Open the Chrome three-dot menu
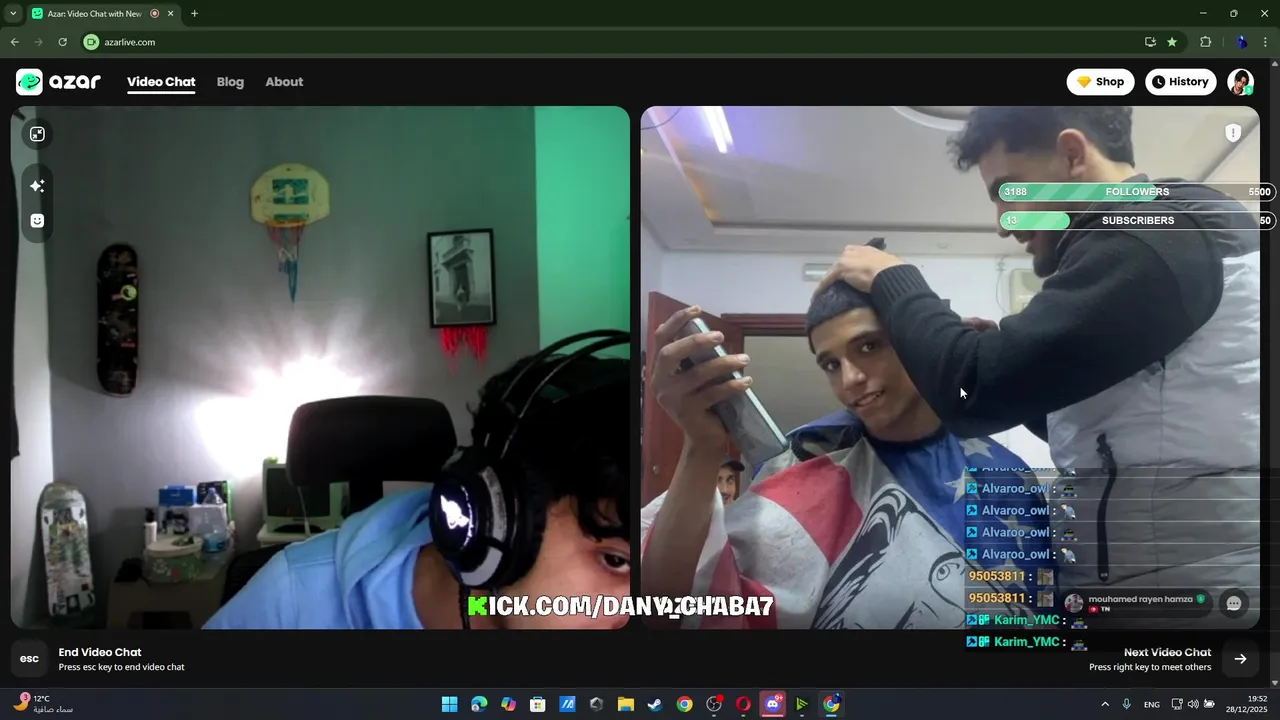 pyautogui.click(x=1265, y=42)
